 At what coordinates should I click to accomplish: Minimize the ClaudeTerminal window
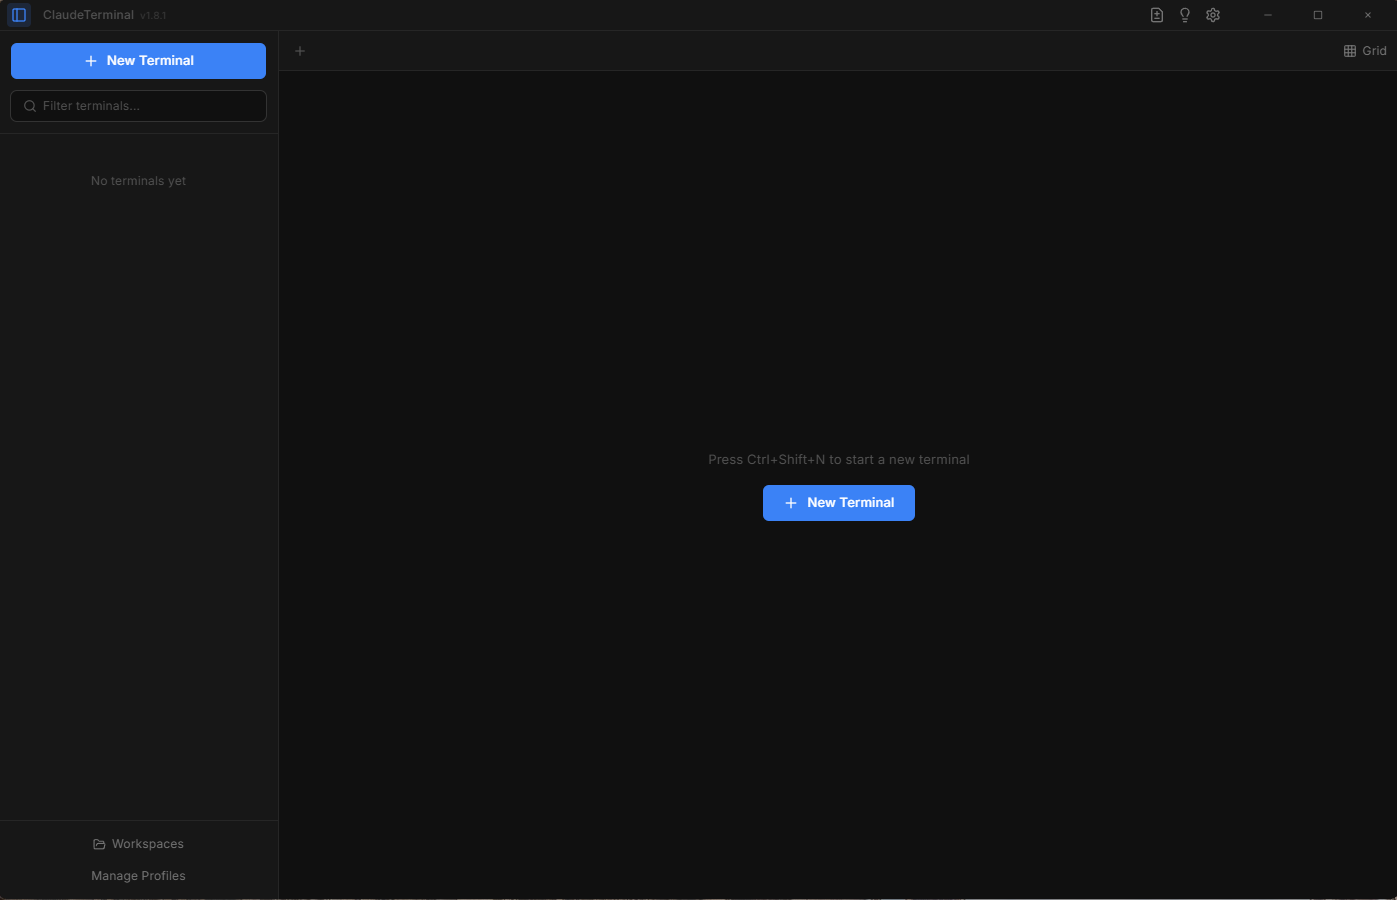click(1267, 14)
